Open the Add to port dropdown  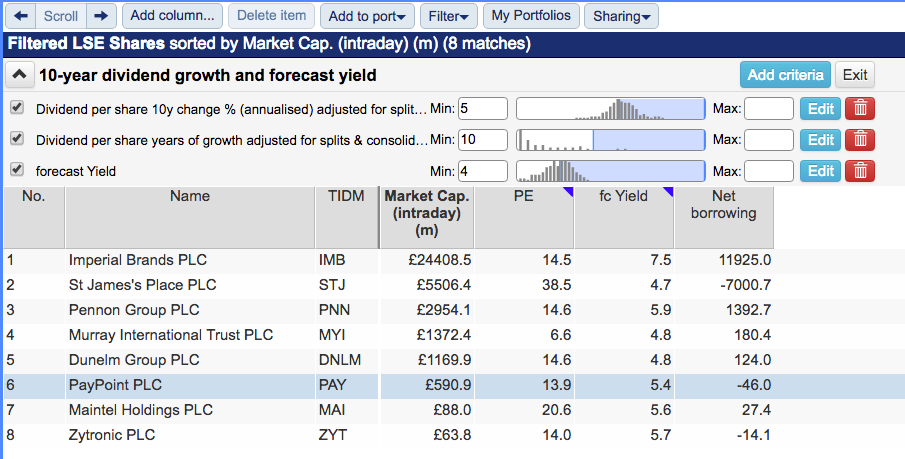pyautogui.click(x=367, y=16)
